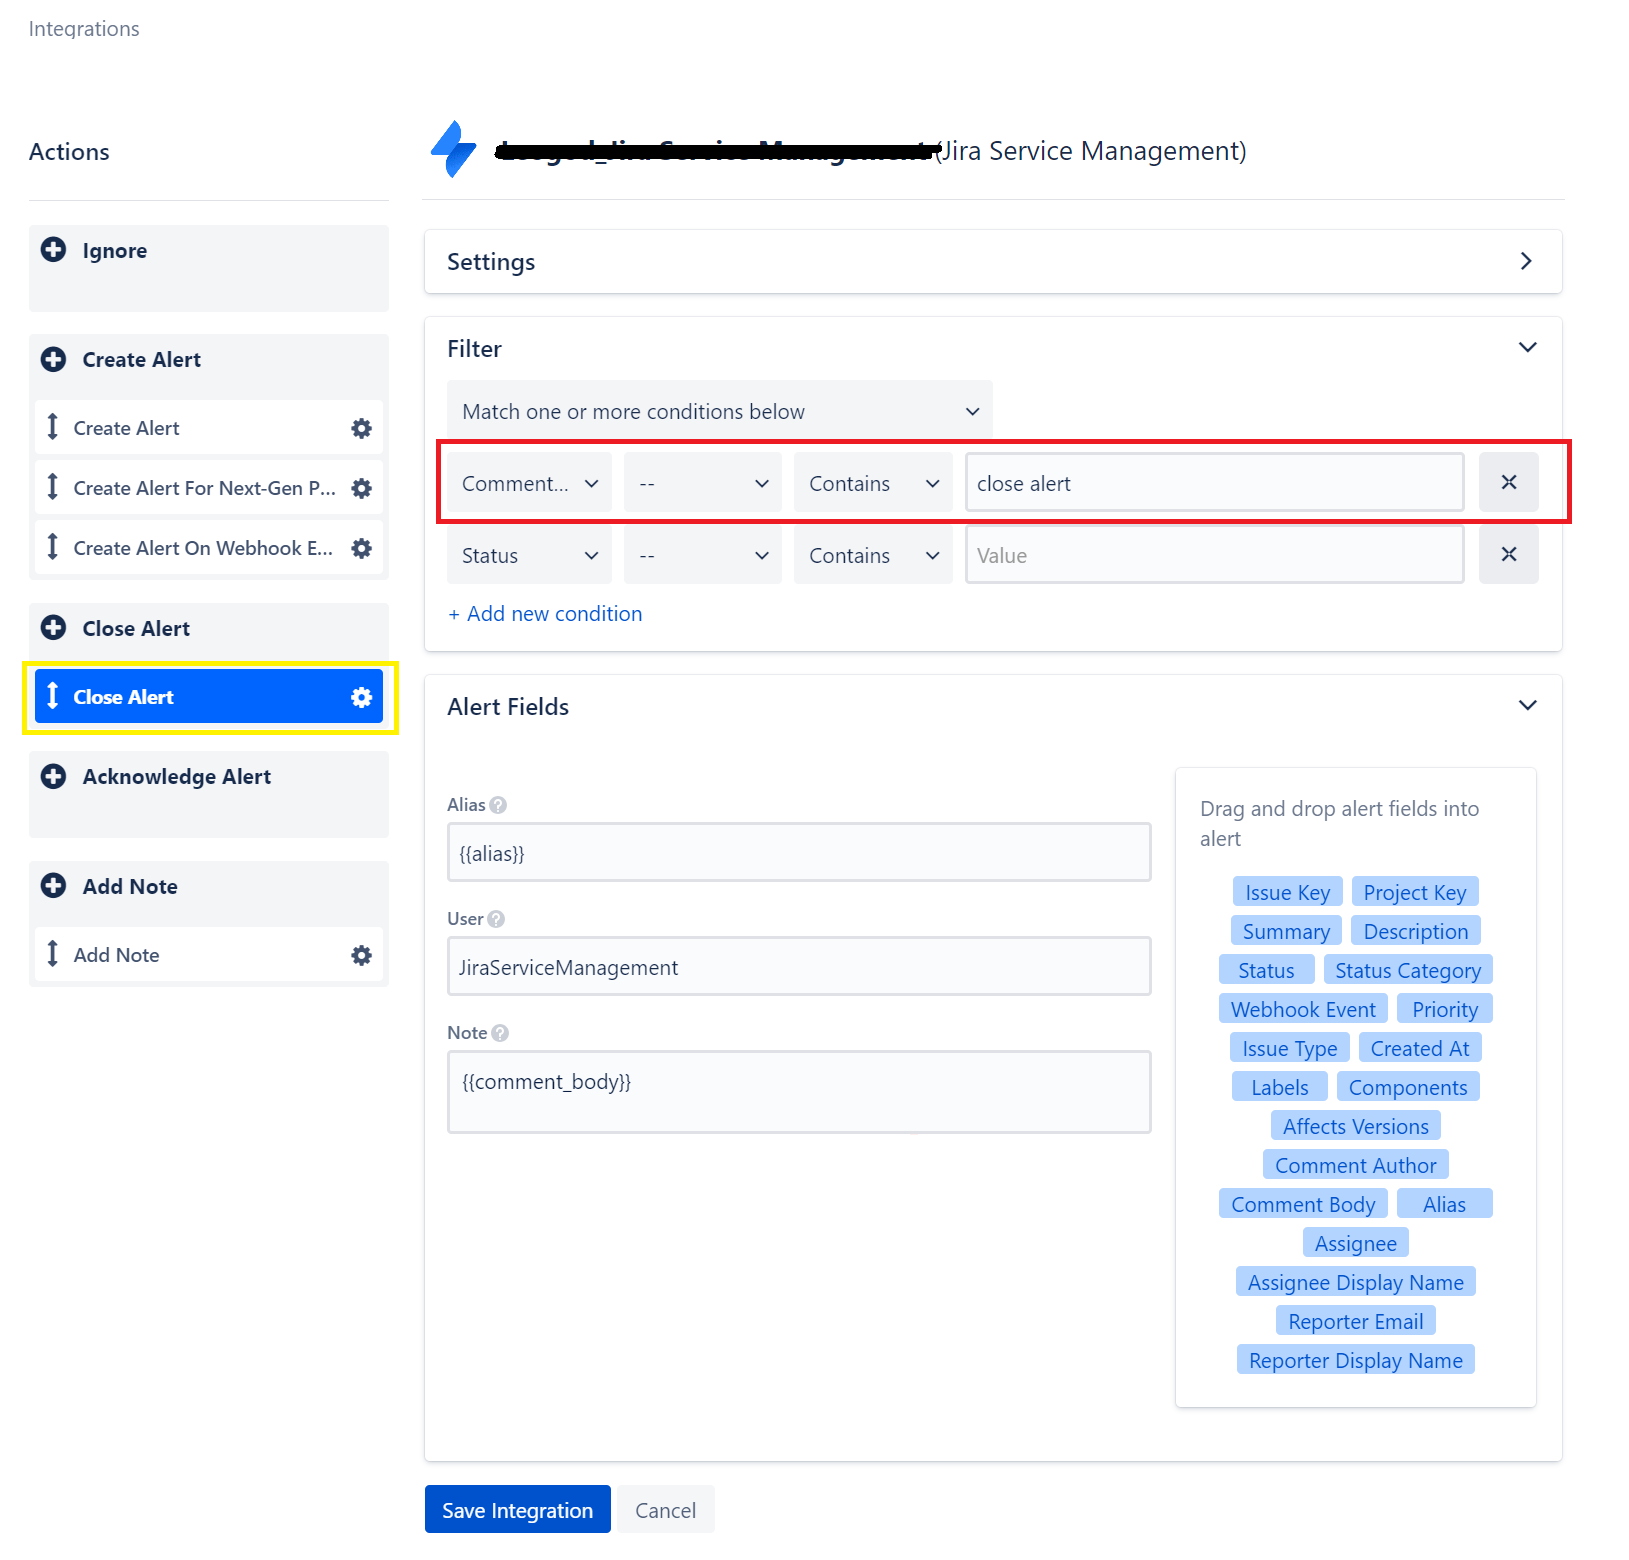Open the Contains dropdown in the Comment row
Viewport: 1629px width, 1560px height.
(x=874, y=483)
